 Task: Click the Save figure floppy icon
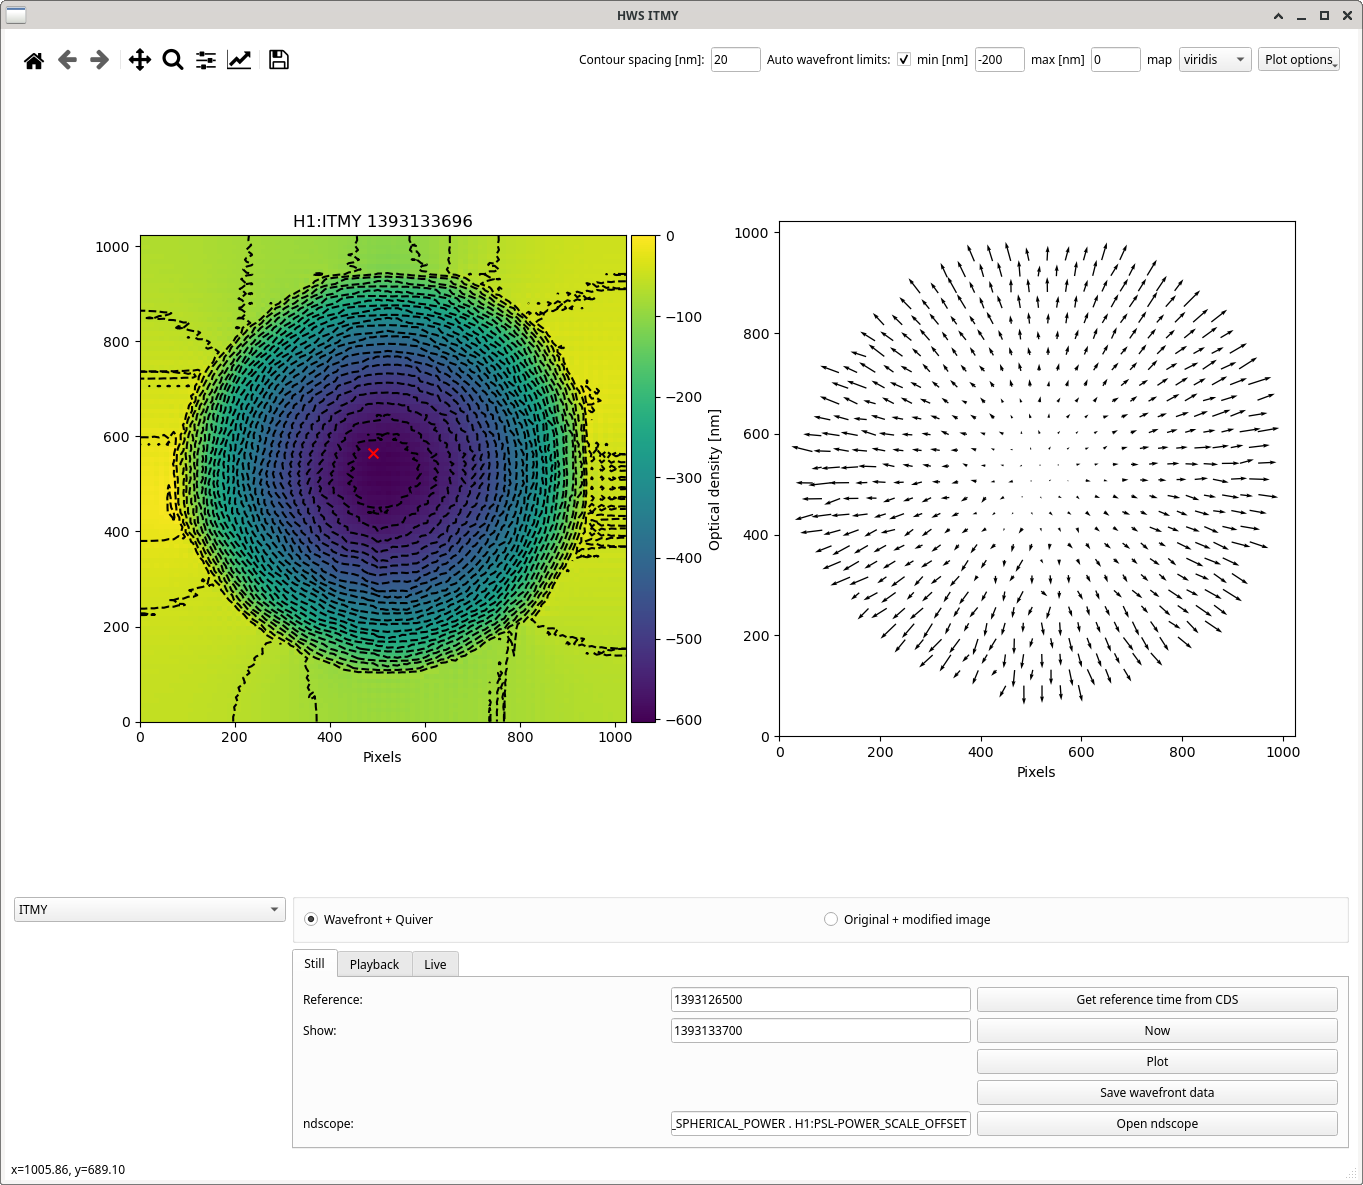tap(279, 60)
